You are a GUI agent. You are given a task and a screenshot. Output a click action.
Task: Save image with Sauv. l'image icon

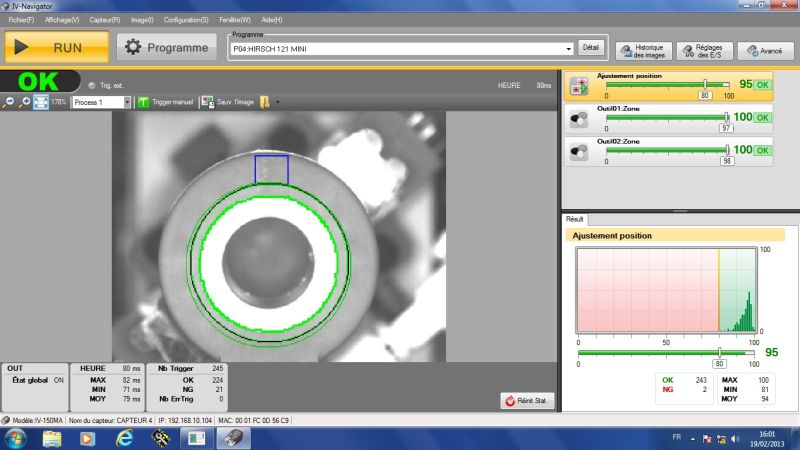pos(207,102)
